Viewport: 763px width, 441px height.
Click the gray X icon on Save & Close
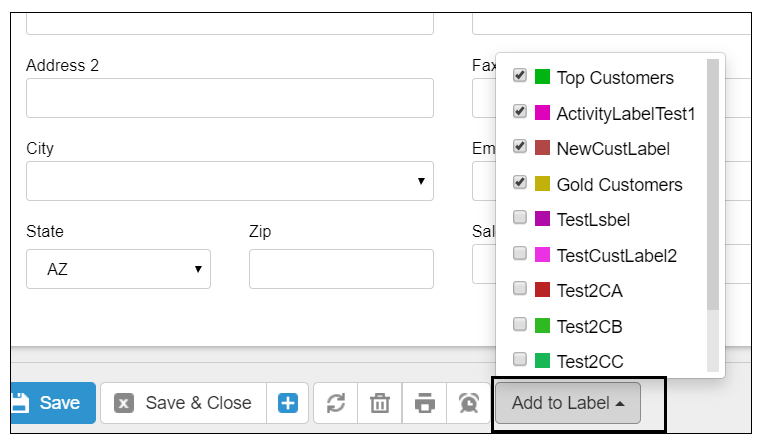124,403
